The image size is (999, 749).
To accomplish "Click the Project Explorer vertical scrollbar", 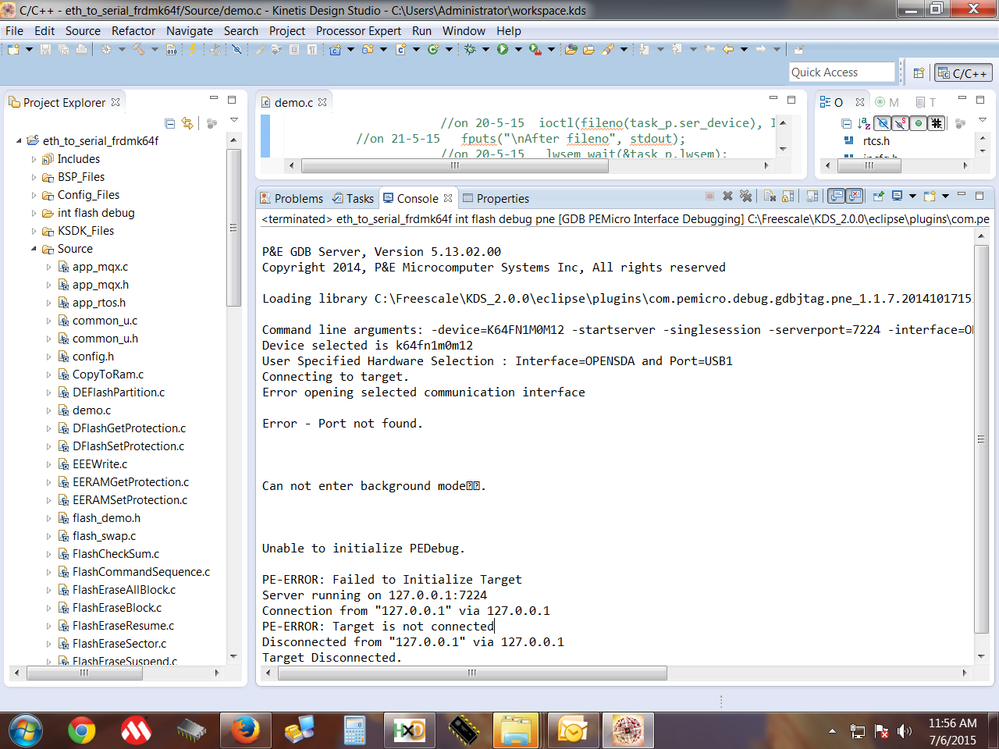I will (234, 228).
